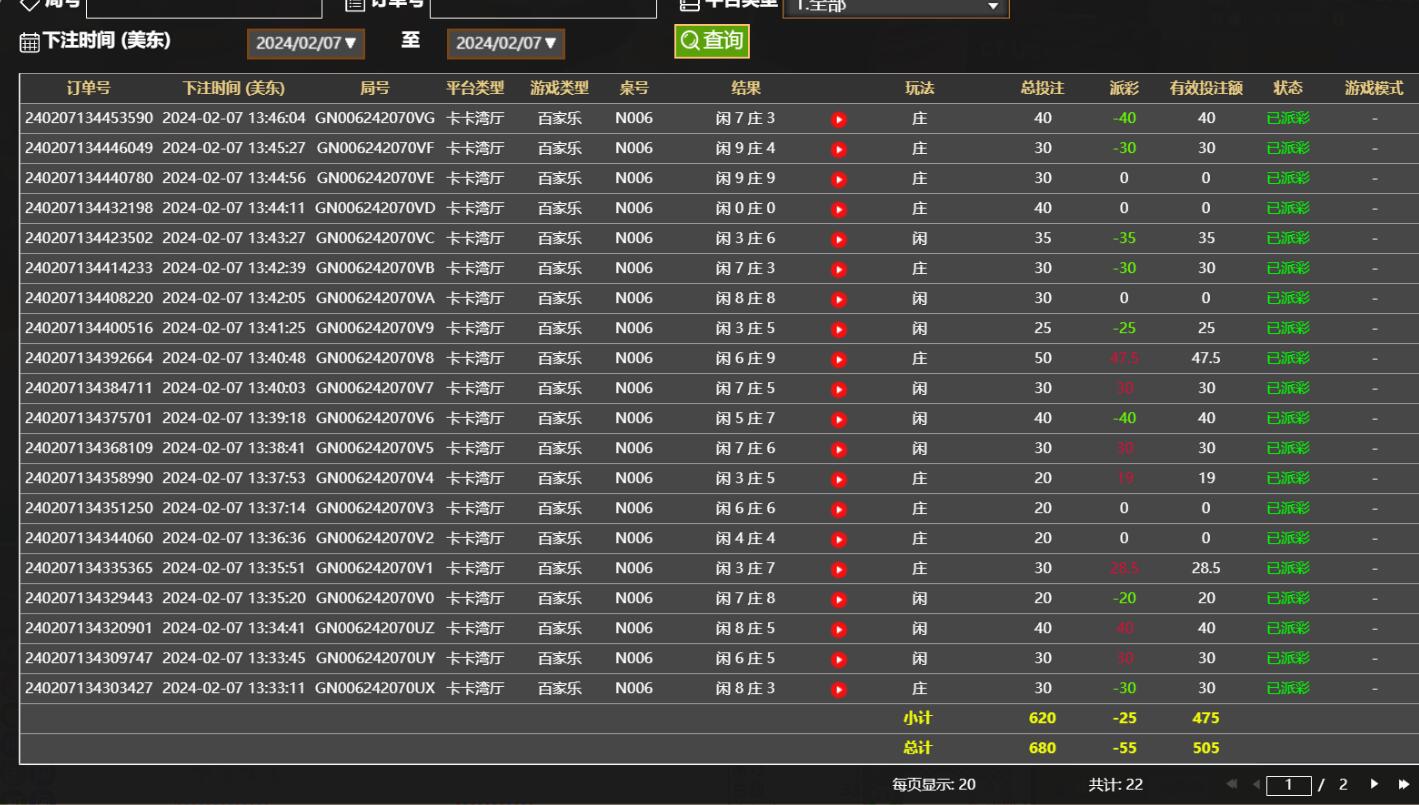This screenshot has width=1419, height=805.
Task: Play video replay for round GN006242070UY
Action: (x=839, y=659)
